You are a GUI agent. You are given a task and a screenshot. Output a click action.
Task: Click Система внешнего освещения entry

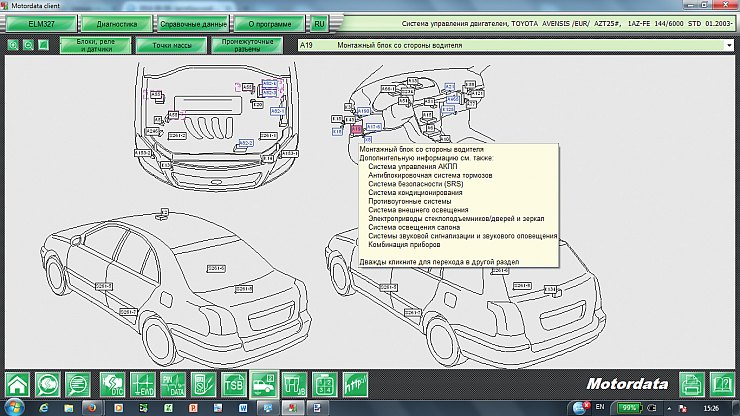pyautogui.click(x=418, y=210)
